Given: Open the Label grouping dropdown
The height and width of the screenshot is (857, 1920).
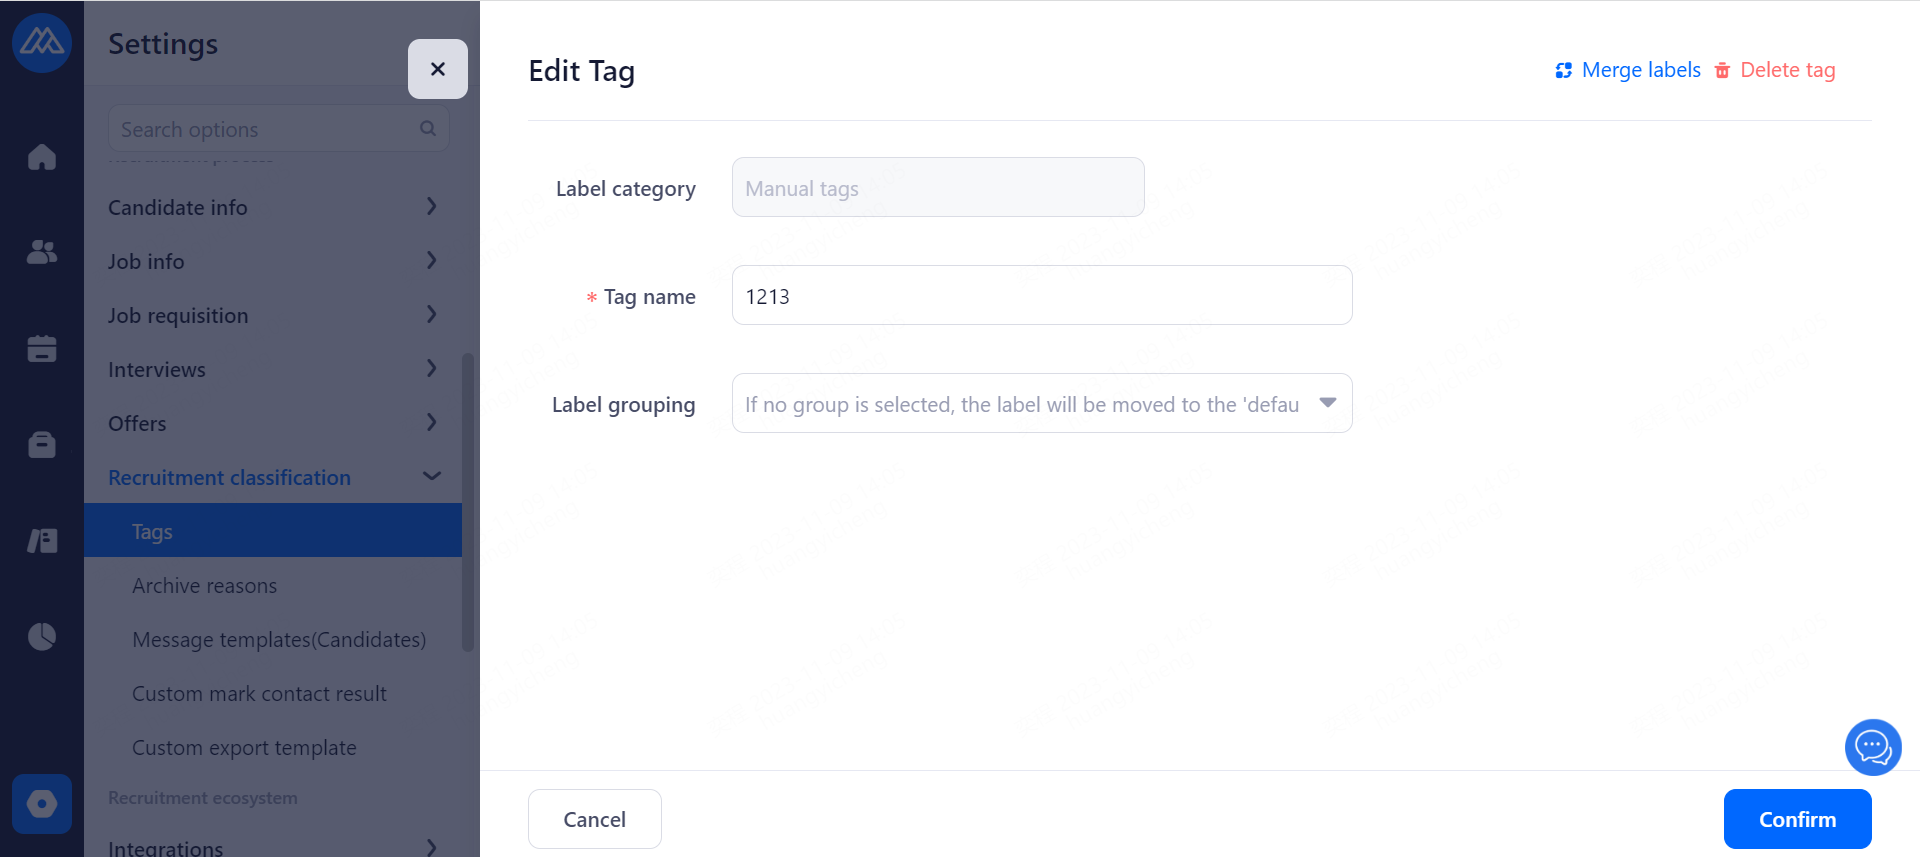Looking at the screenshot, I should pyautogui.click(x=1041, y=403).
